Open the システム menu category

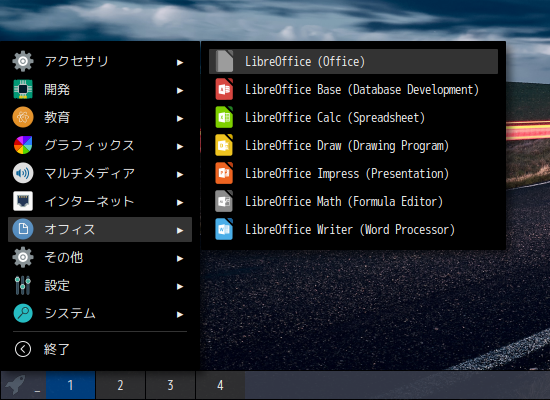100,313
